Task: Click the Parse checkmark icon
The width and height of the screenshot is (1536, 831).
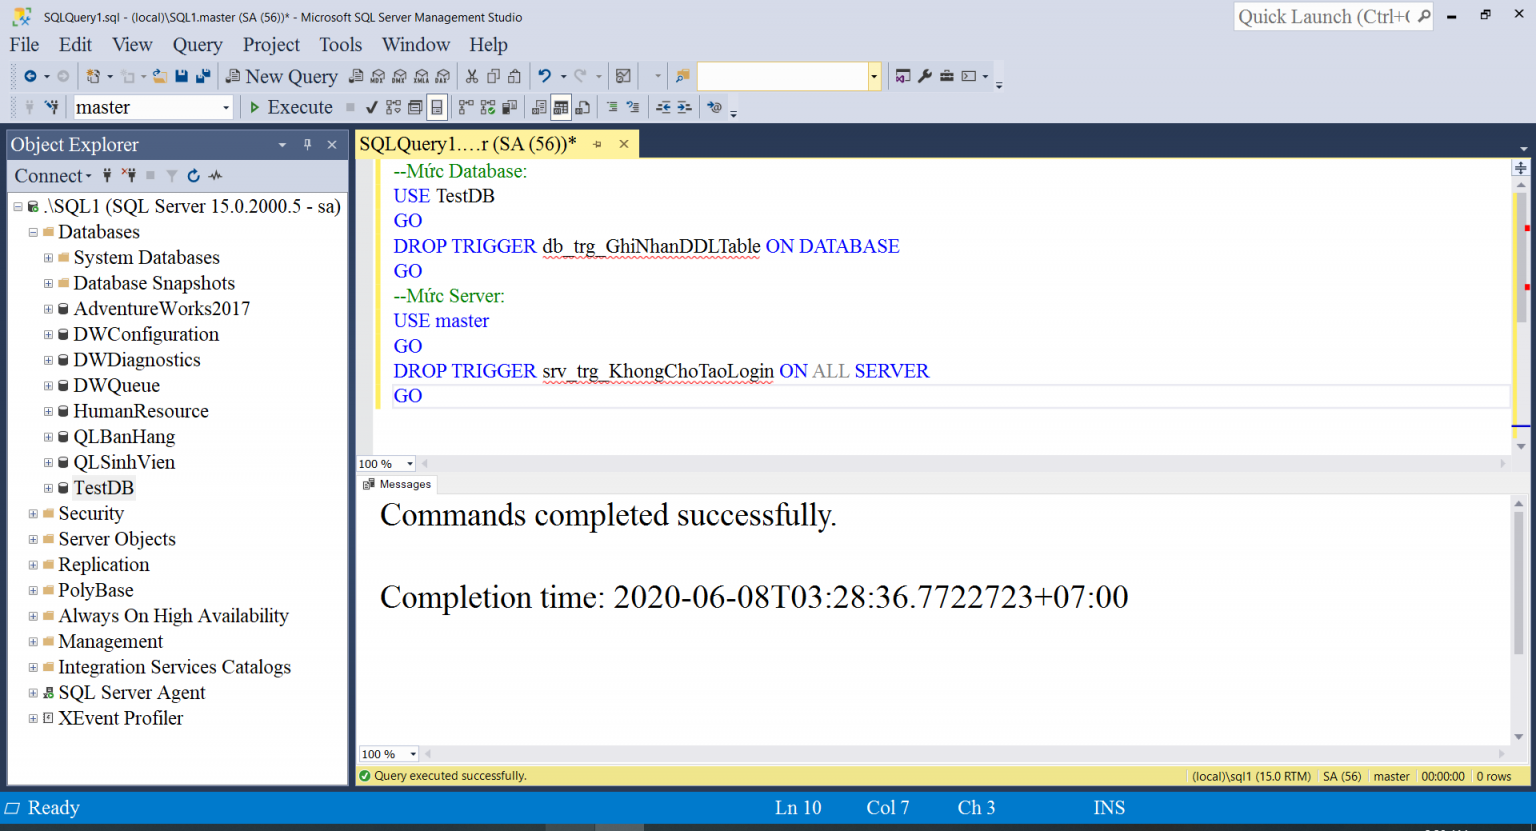Action: coord(372,107)
